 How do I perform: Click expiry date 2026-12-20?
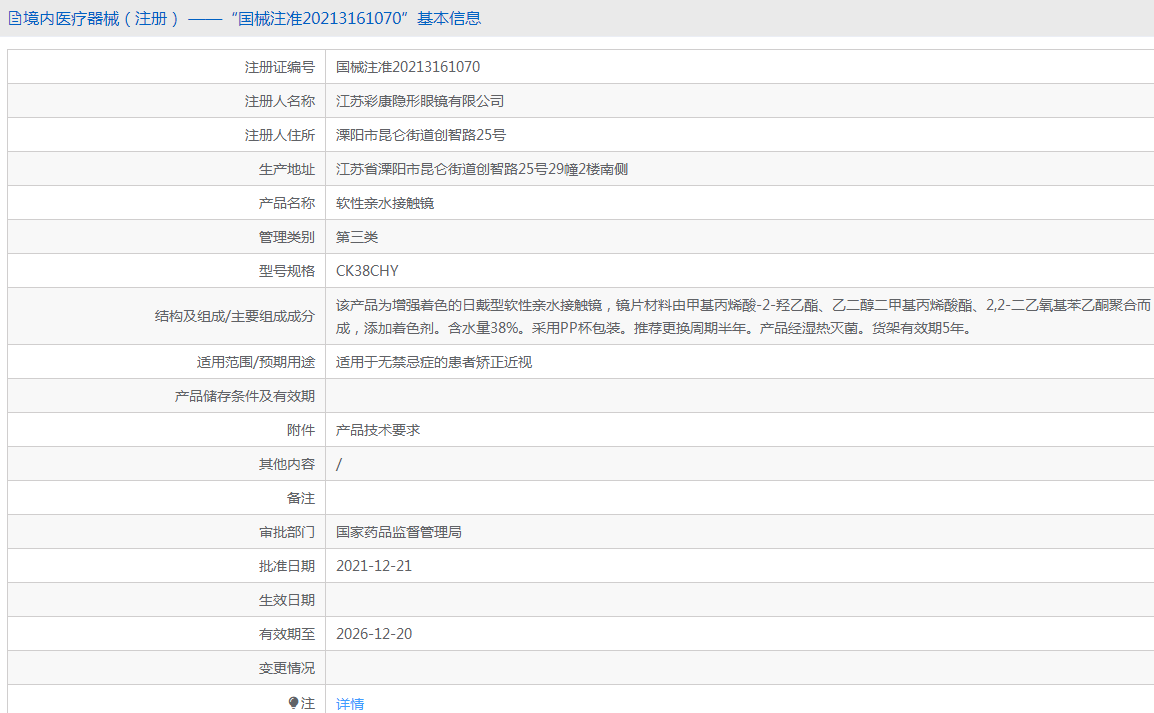(374, 634)
